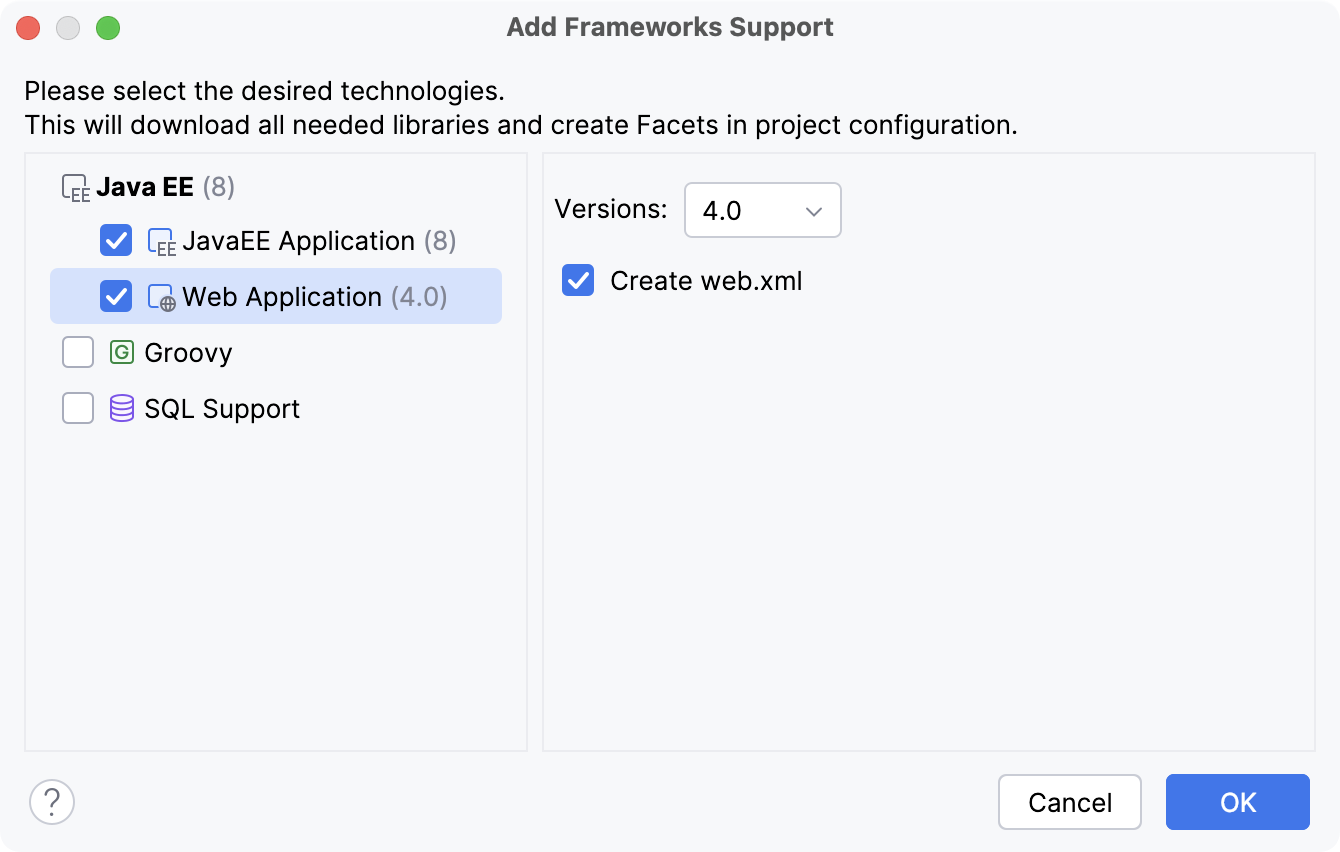This screenshot has width=1340, height=852.
Task: Disable the Create web.xml option
Action: pos(577,281)
